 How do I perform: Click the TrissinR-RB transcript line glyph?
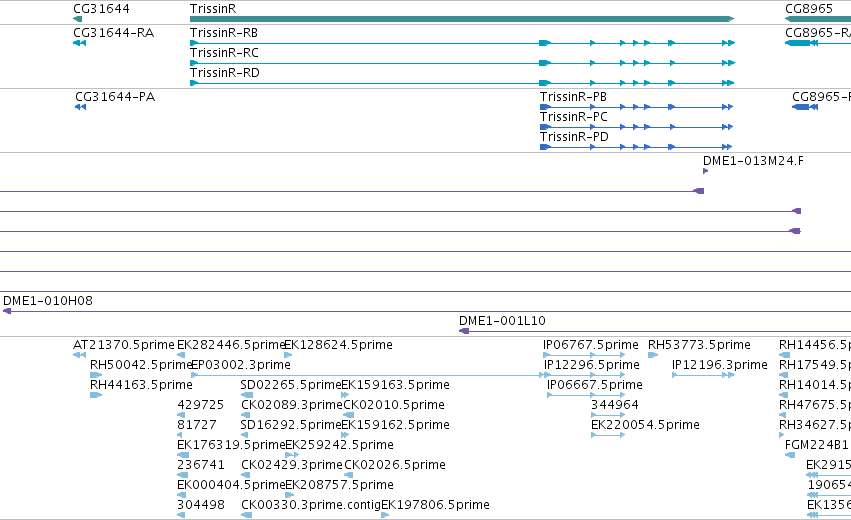[462, 43]
